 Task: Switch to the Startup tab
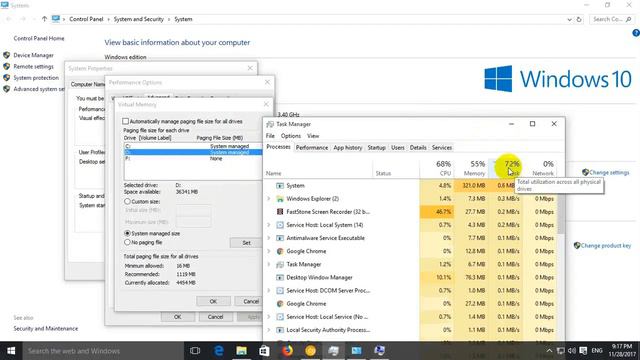pyautogui.click(x=376, y=148)
